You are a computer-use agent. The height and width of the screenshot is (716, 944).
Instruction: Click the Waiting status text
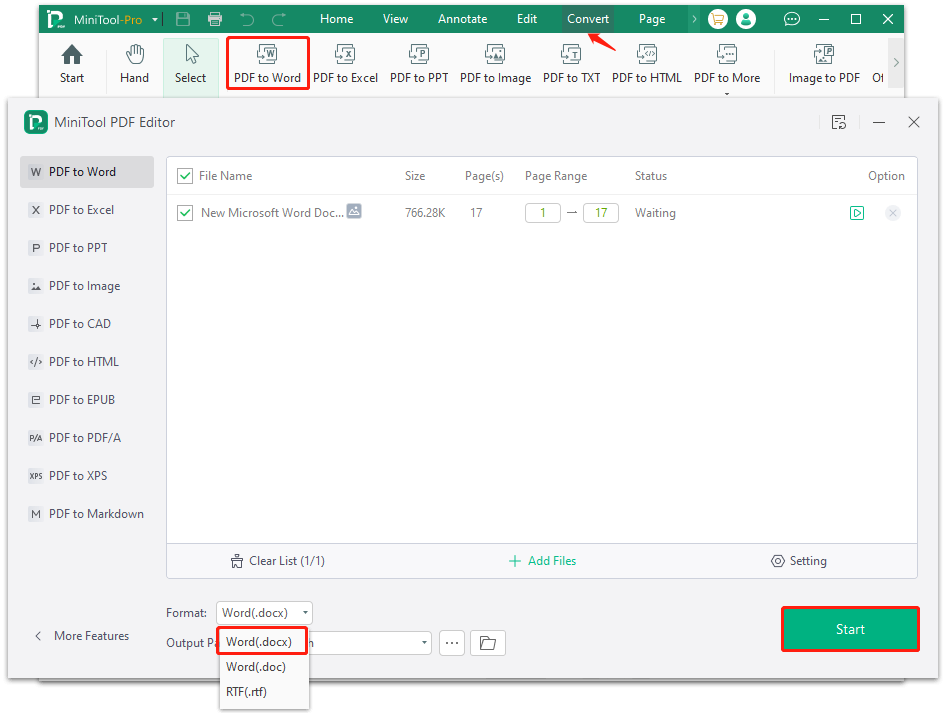click(x=655, y=213)
